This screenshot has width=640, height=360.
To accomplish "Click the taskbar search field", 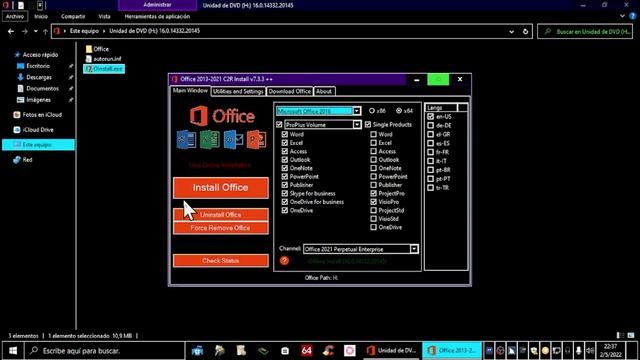I will (105, 351).
